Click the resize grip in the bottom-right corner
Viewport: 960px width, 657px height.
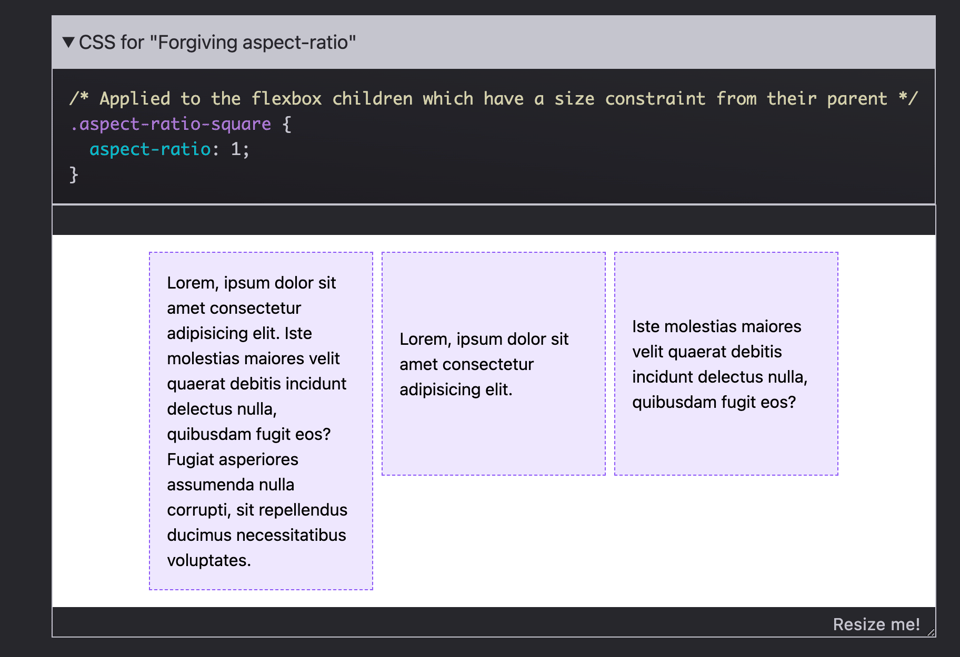point(930,631)
